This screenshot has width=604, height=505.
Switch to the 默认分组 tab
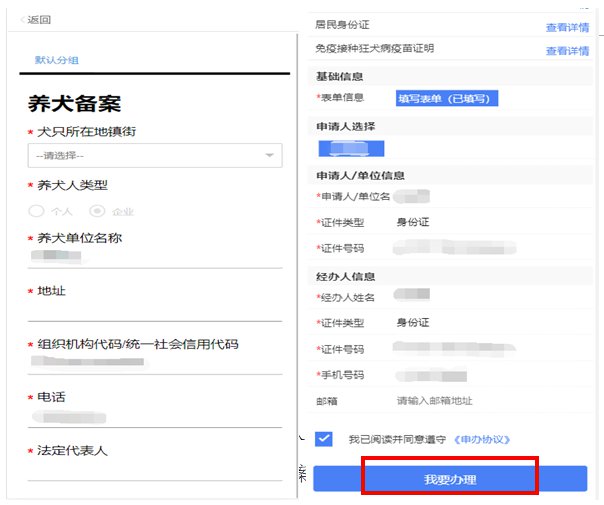coord(55,60)
